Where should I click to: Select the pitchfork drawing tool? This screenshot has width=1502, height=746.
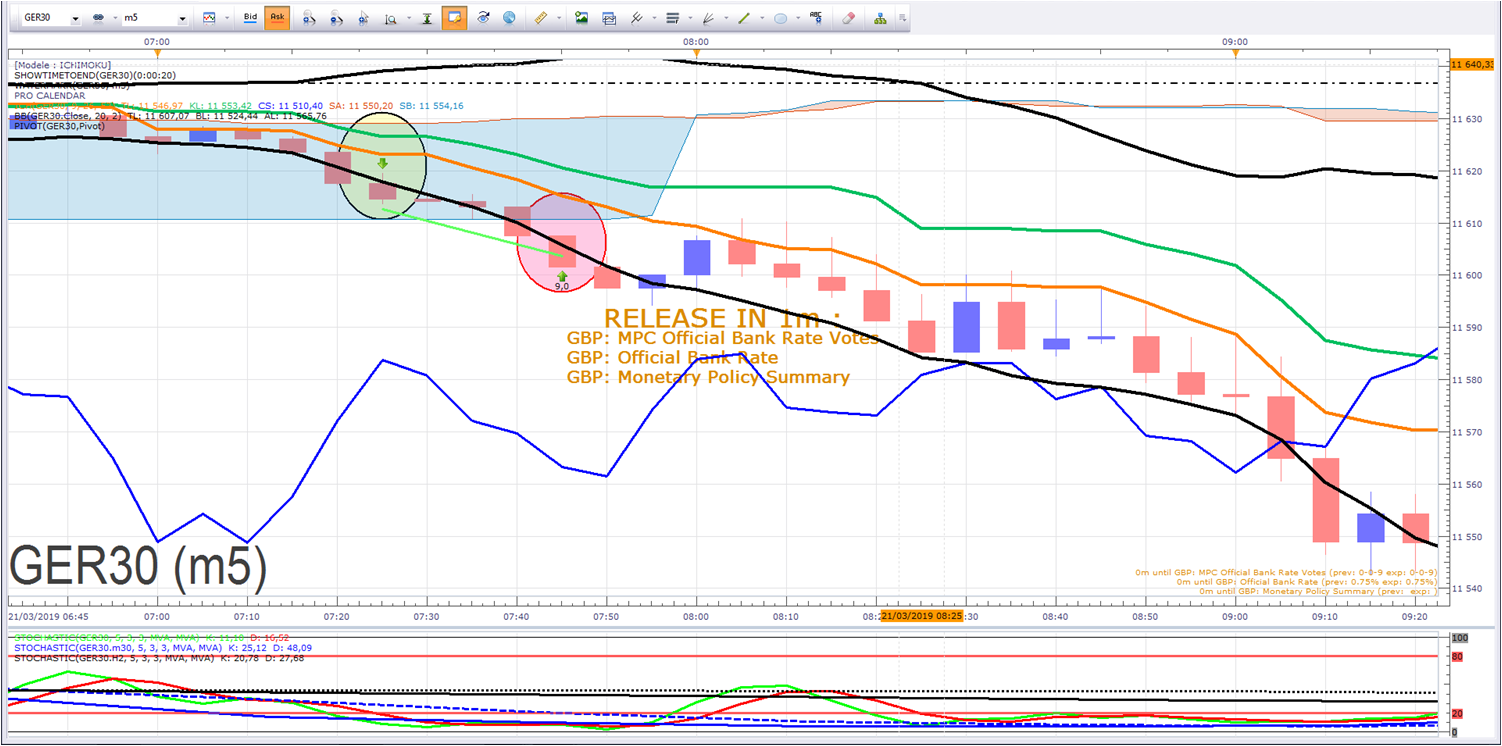(x=635, y=18)
